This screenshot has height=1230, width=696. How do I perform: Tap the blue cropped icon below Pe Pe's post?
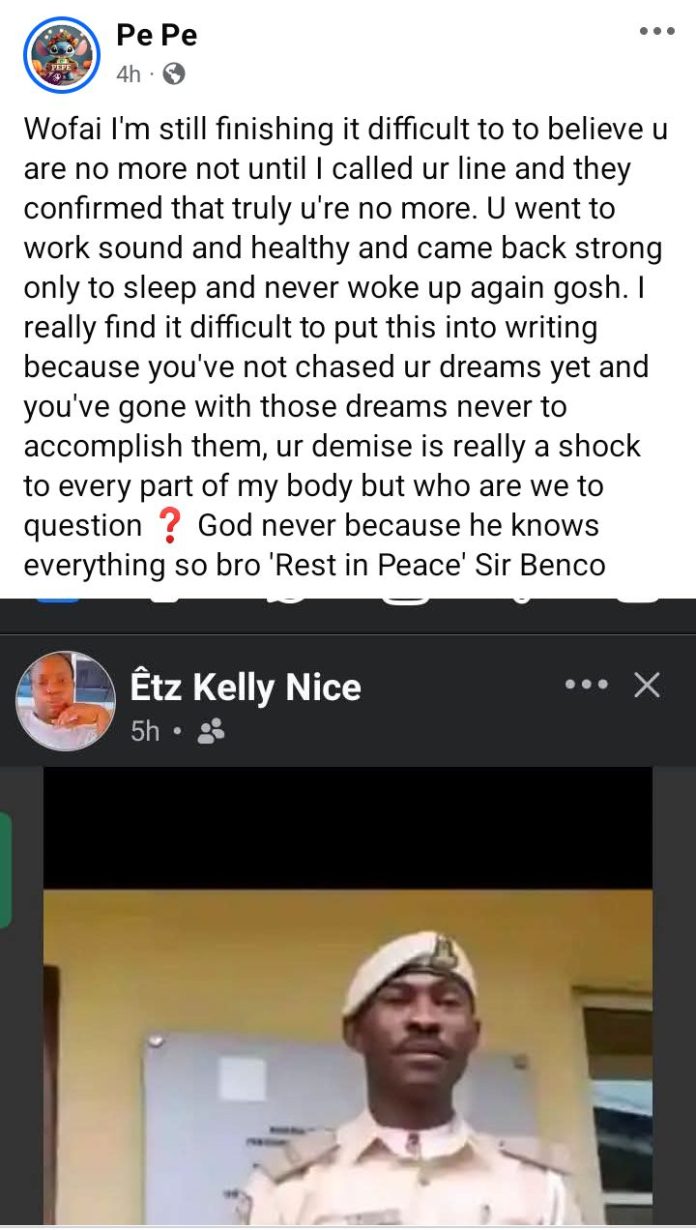point(60,599)
